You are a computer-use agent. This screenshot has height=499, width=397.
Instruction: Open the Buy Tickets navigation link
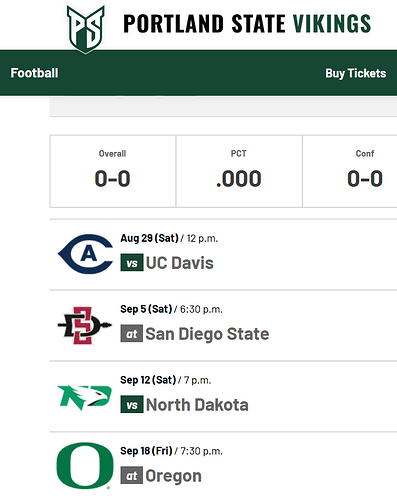coord(356,73)
